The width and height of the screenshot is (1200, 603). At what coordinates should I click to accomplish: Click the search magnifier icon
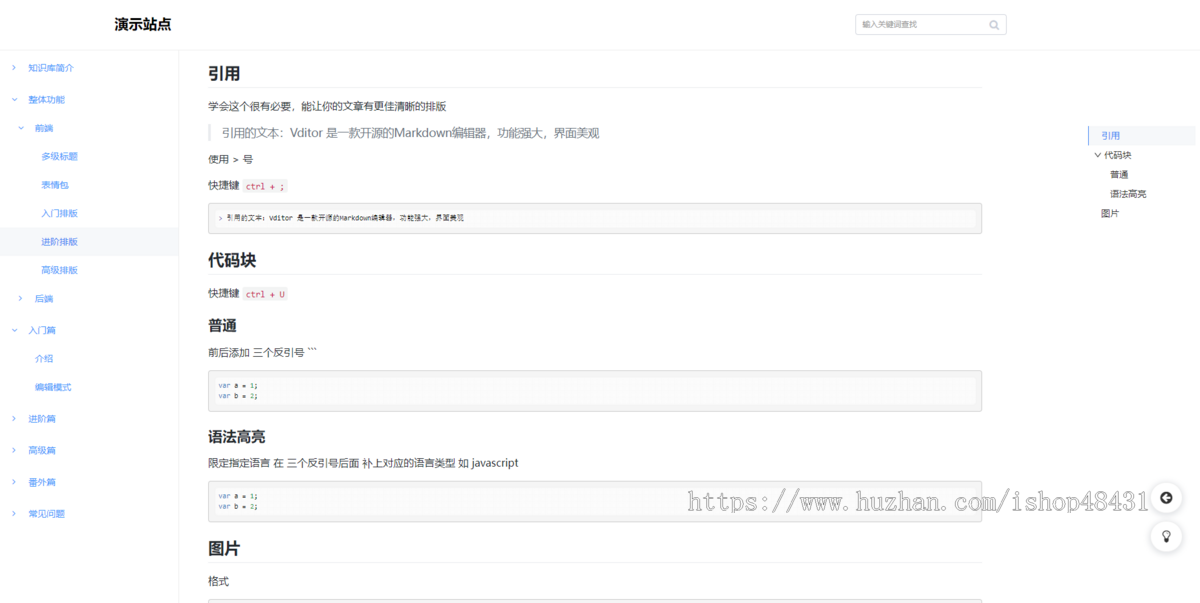pyautogui.click(x=994, y=25)
